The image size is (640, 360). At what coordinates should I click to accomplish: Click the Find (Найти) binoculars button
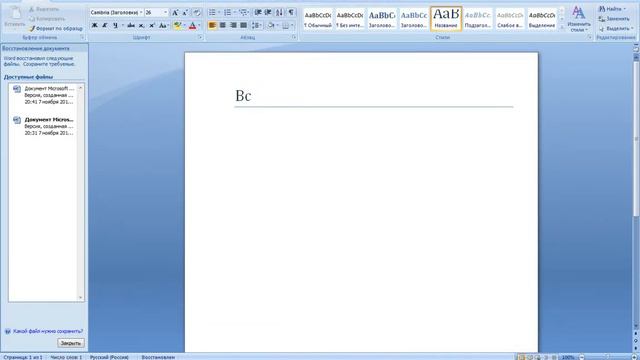612,9
